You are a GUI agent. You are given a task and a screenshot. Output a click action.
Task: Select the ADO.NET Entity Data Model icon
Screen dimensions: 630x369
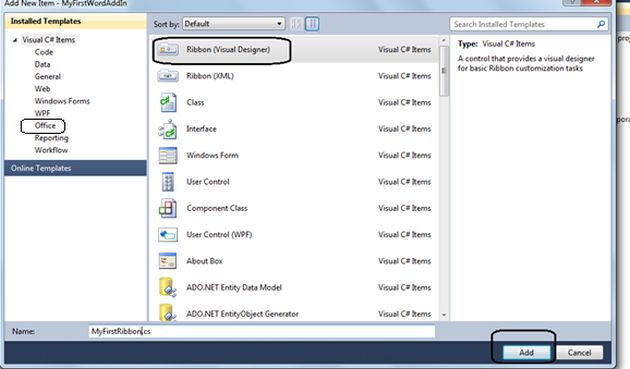pyautogui.click(x=168, y=287)
